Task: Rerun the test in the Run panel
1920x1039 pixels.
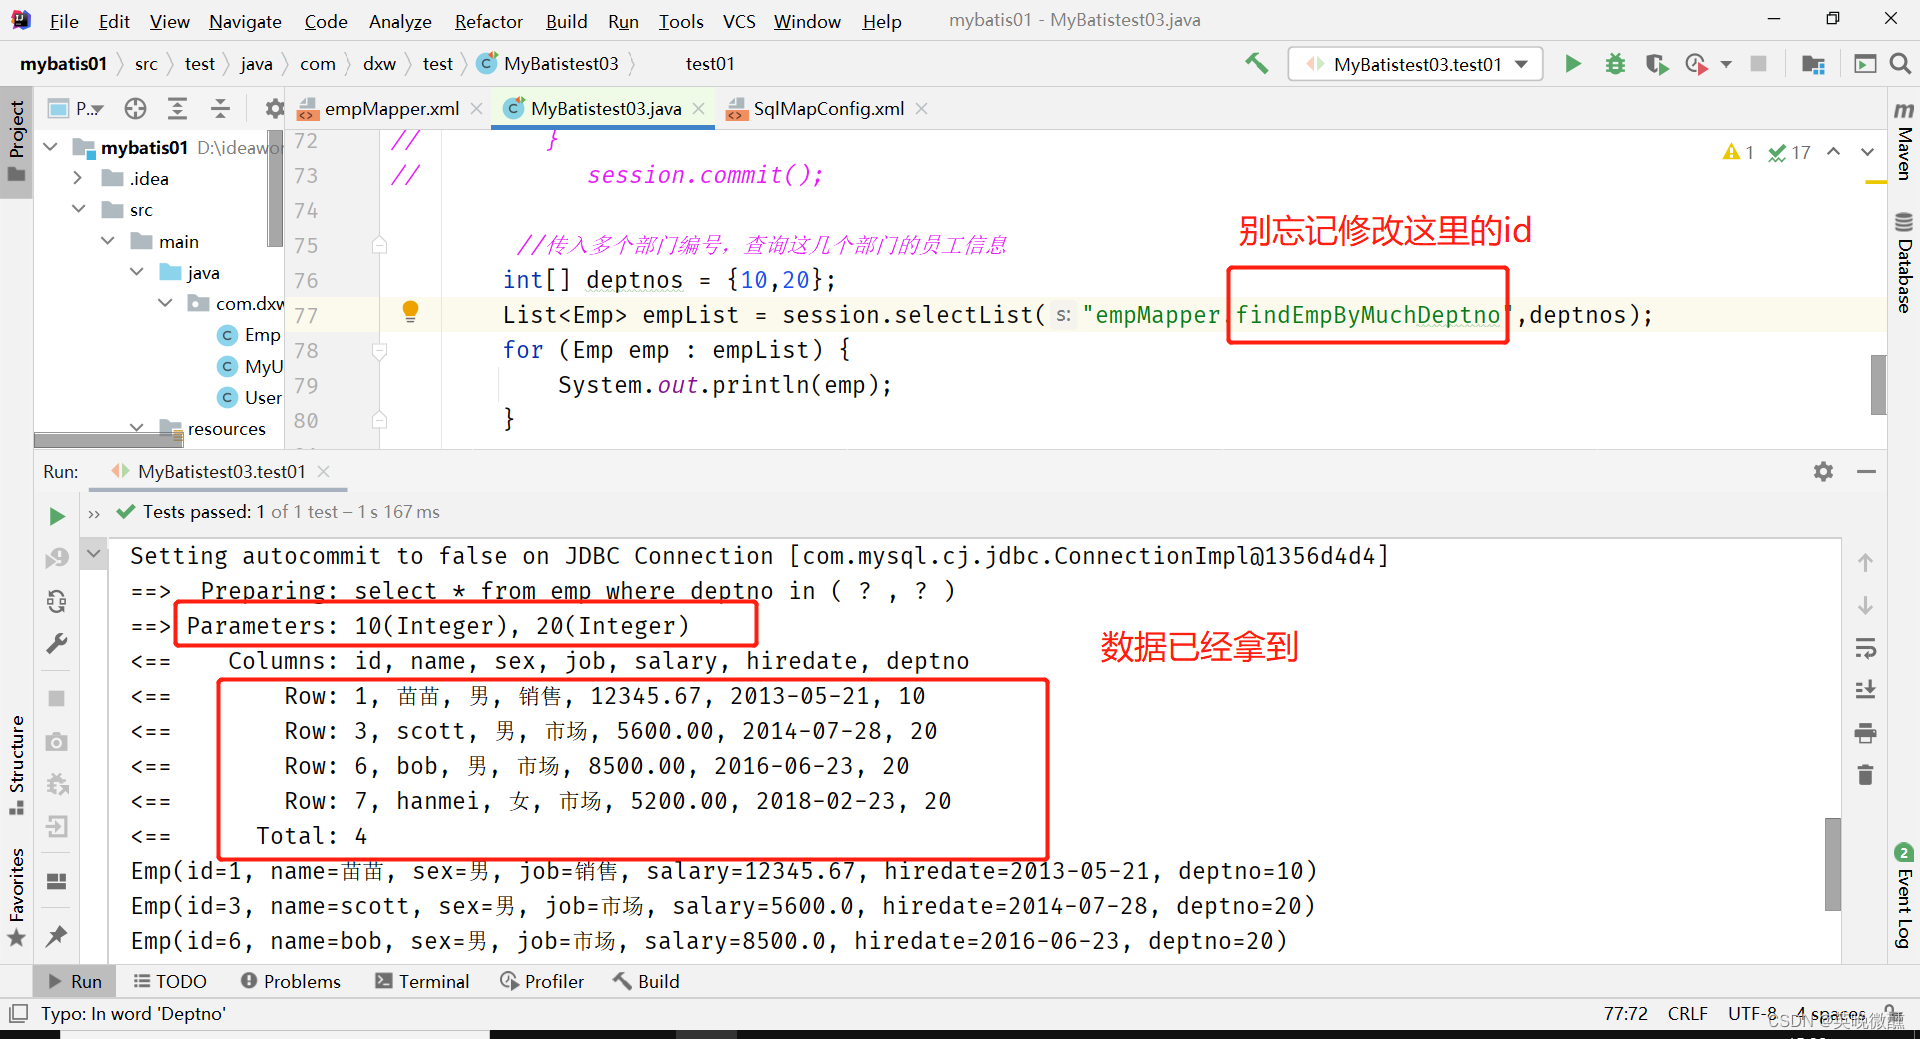Action: click(x=56, y=516)
